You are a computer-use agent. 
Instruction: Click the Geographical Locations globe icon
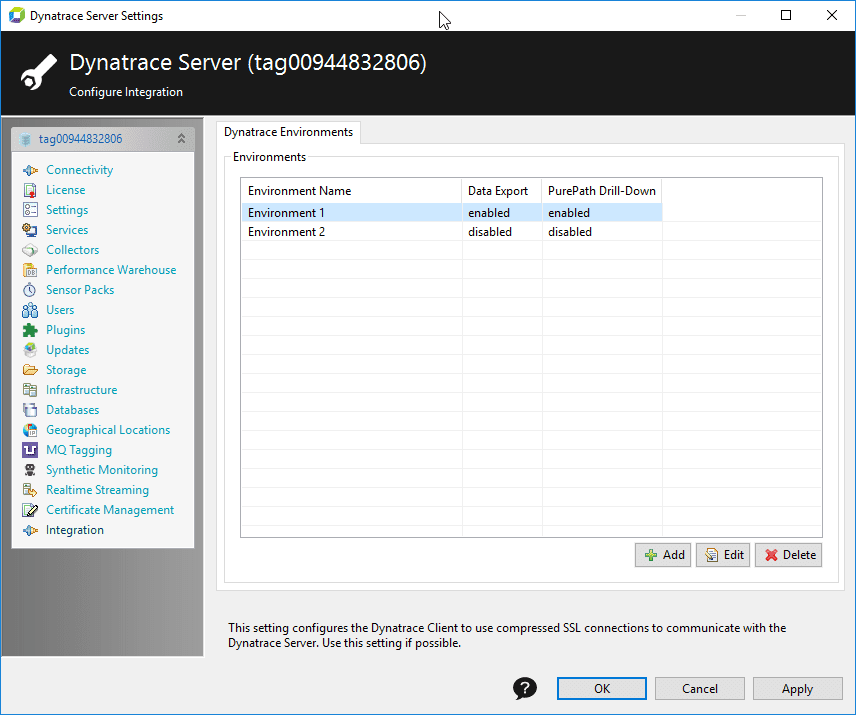coord(30,430)
